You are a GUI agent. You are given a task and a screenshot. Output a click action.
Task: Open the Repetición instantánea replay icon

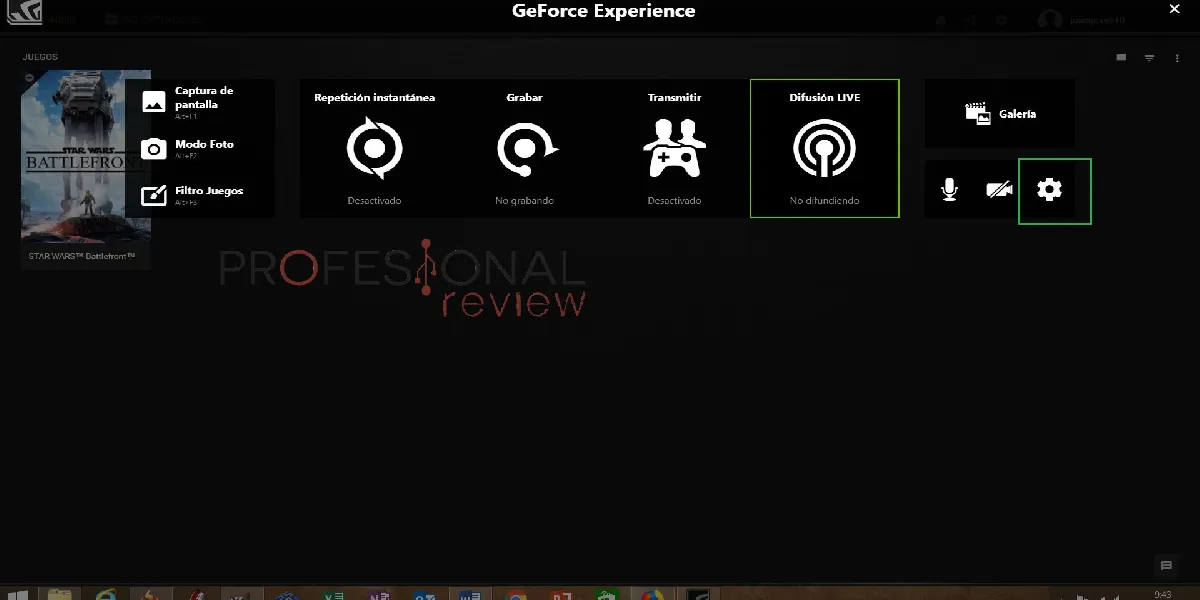click(x=374, y=148)
